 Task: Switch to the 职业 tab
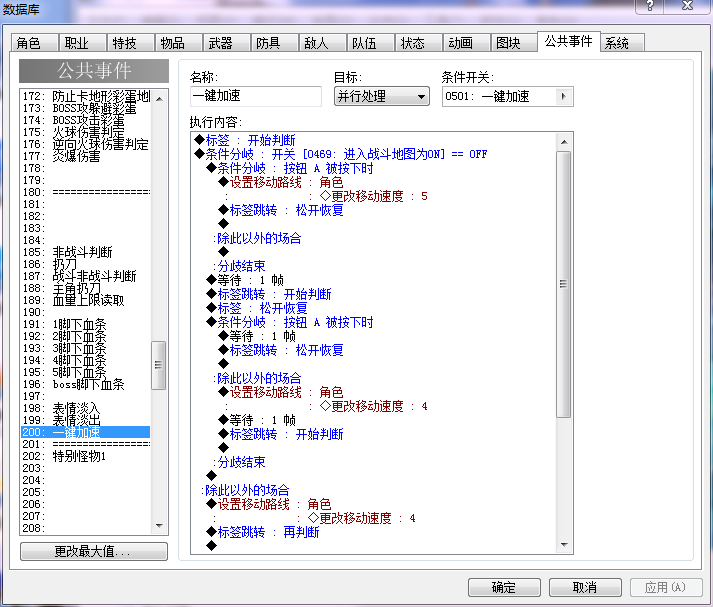[x=83, y=43]
